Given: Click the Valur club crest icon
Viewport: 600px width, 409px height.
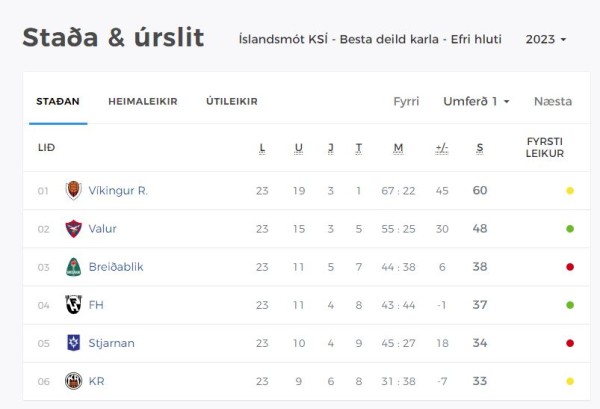Looking at the screenshot, I should point(73,228).
